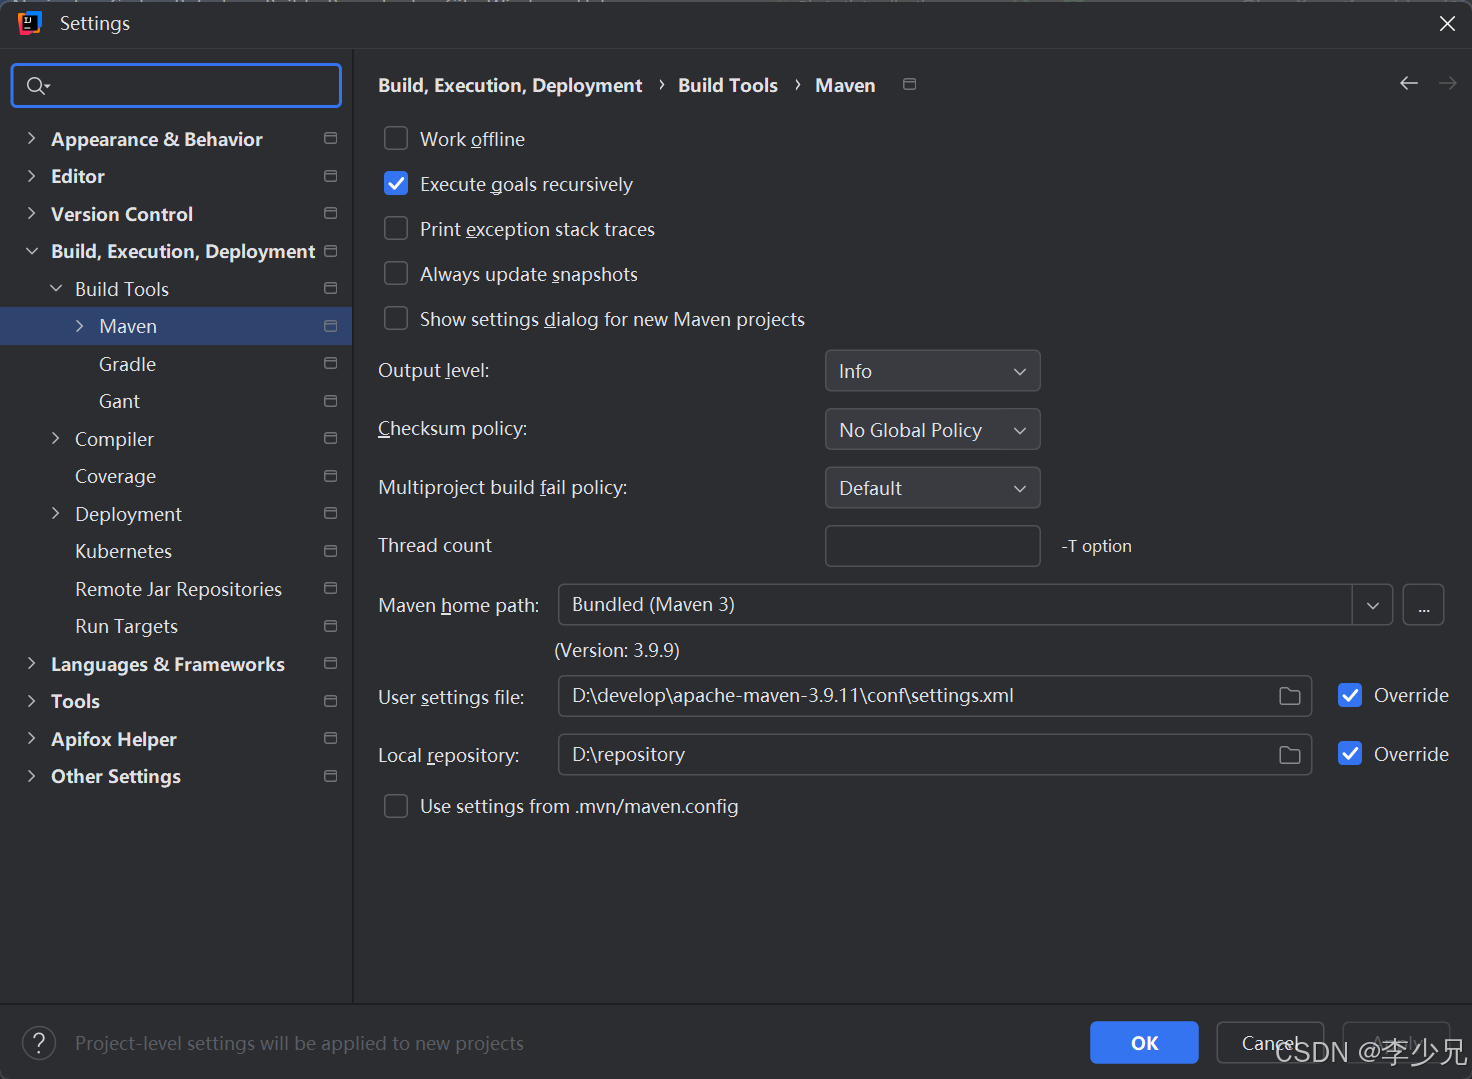This screenshot has height=1079, width=1472.
Task: Click project-level icon beside Coverage
Action: point(331,476)
